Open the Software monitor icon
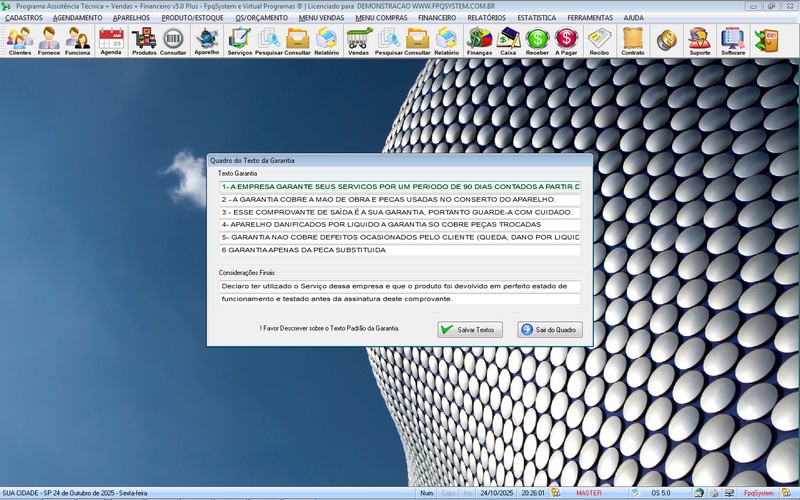Screen dimensions: 800x500 tap(733, 41)
